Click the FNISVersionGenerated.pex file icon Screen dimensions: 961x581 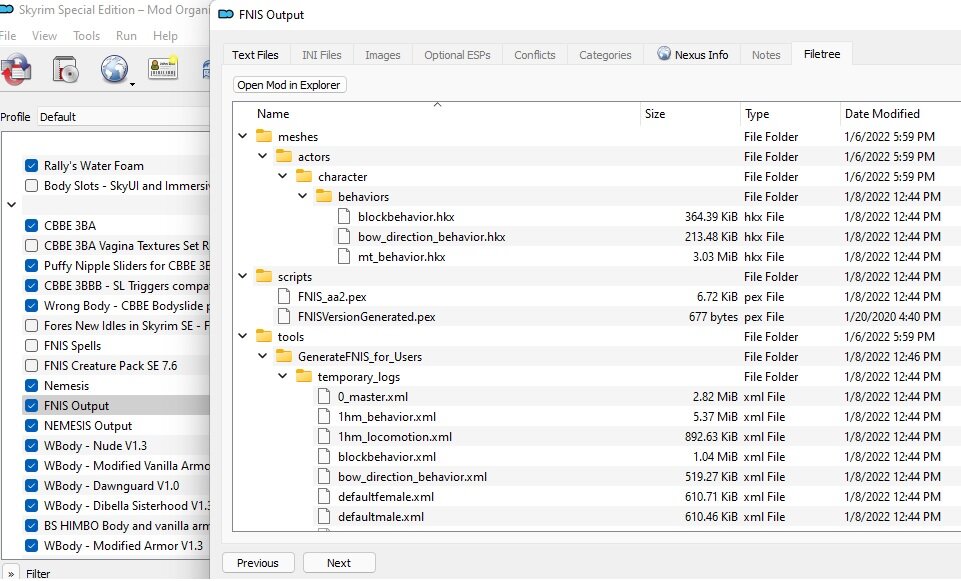point(284,316)
